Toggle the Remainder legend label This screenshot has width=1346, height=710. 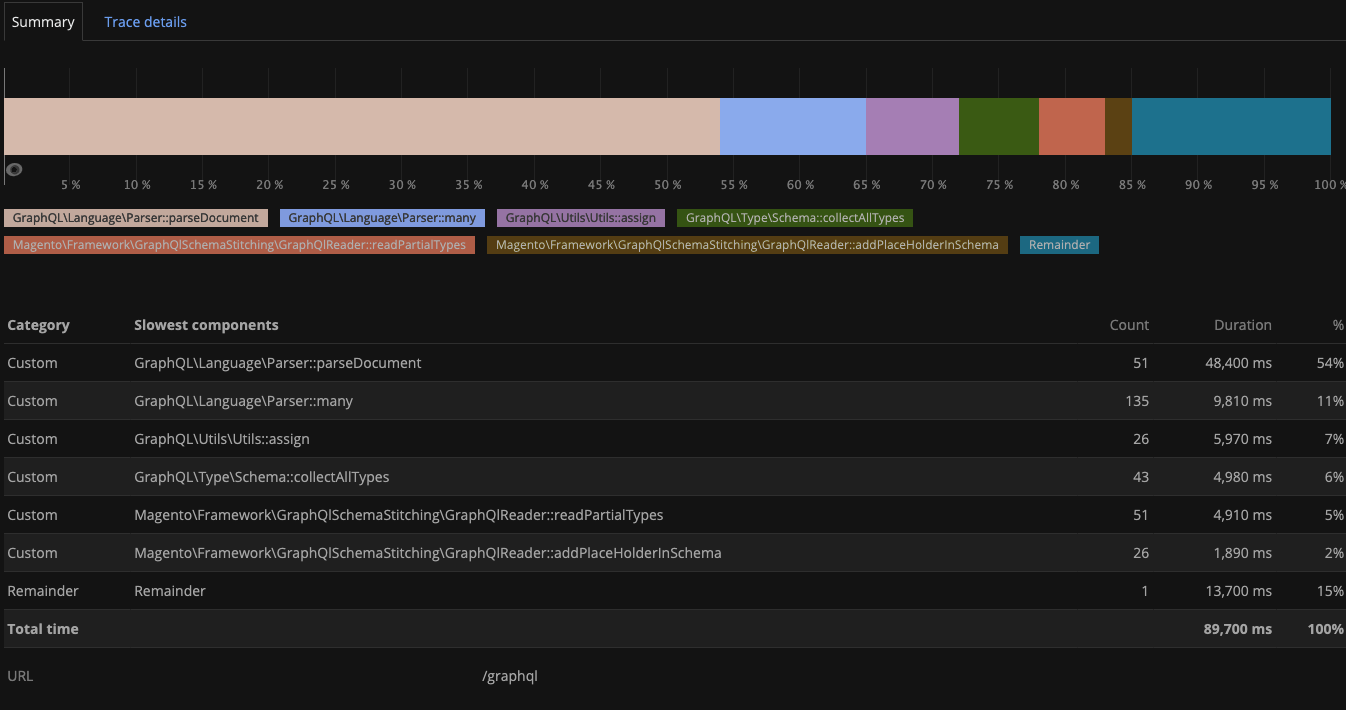coord(1059,245)
